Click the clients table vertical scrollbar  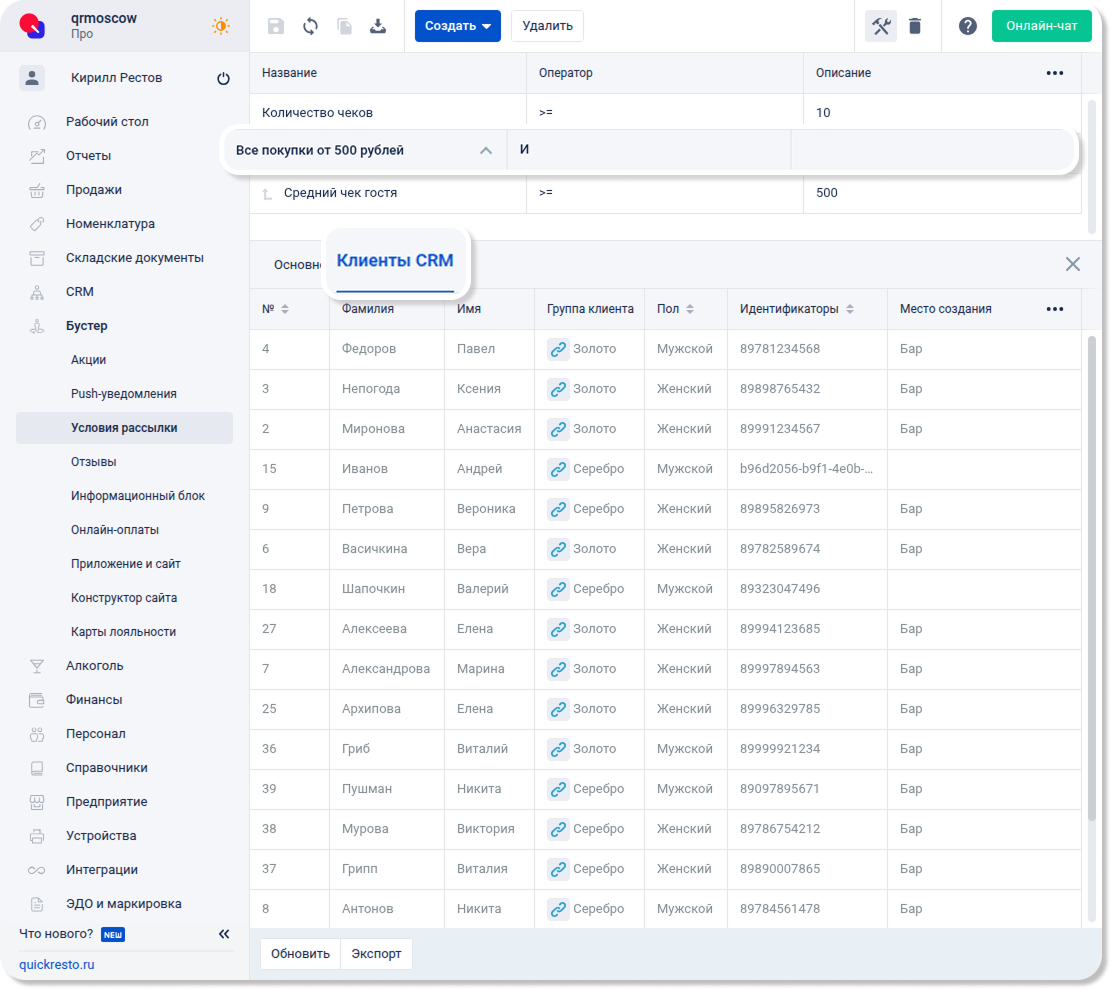[x=1091, y=600]
